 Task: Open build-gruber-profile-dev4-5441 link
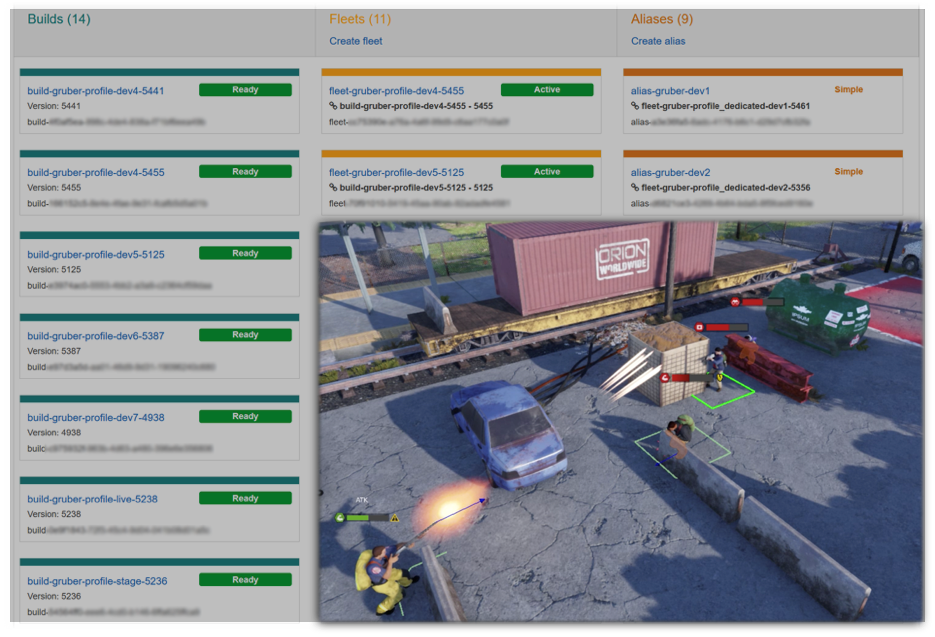[x=95, y=91]
